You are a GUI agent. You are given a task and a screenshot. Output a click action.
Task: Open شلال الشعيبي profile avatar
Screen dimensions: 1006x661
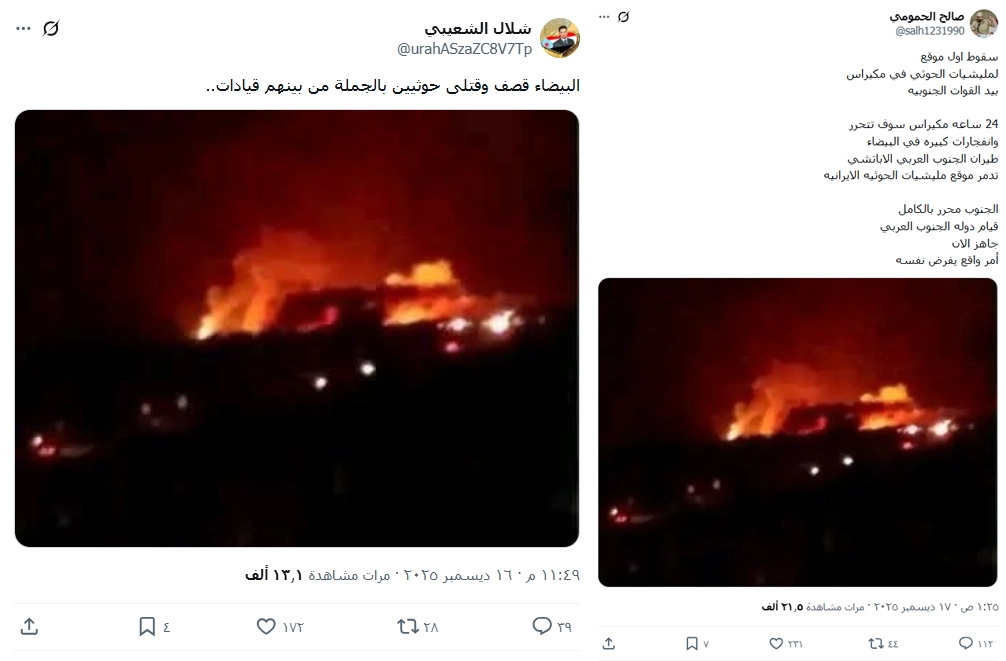pyautogui.click(x=560, y=38)
